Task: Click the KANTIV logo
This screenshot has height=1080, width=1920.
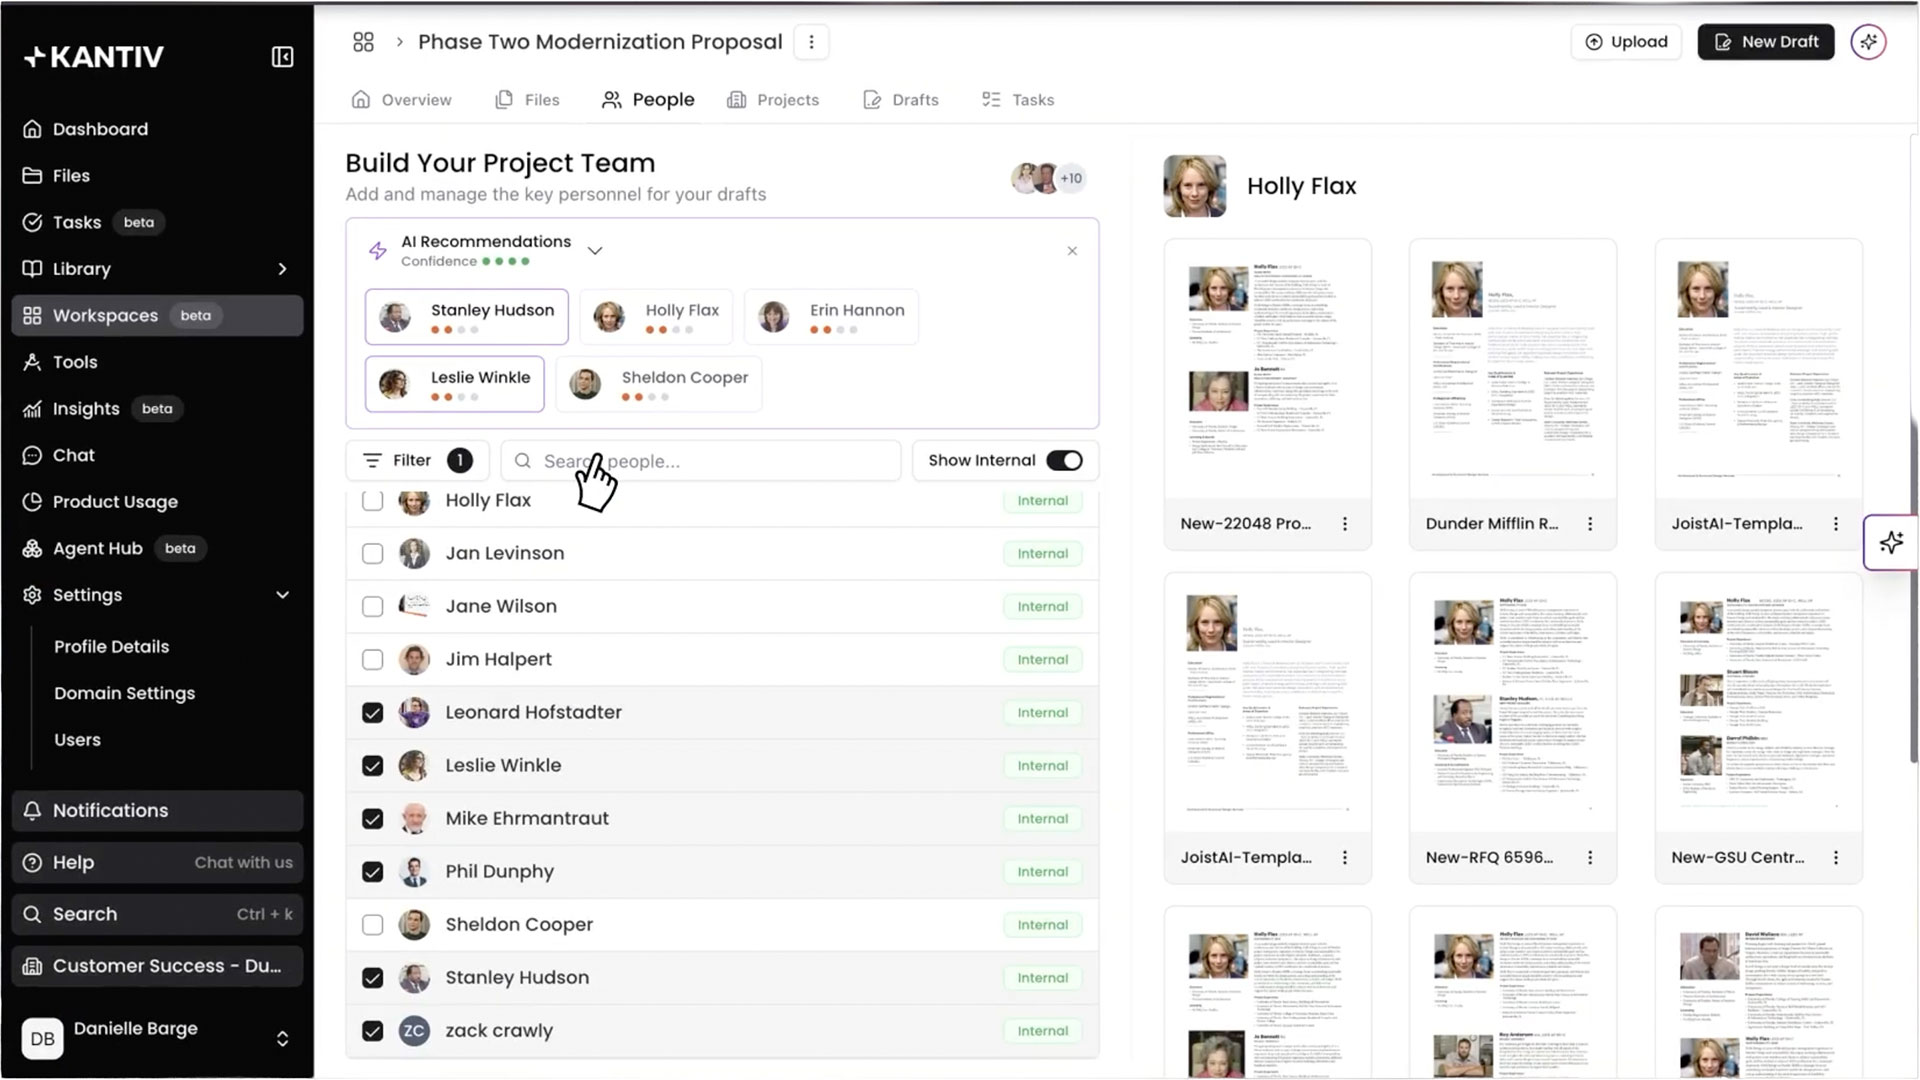Action: [94, 57]
